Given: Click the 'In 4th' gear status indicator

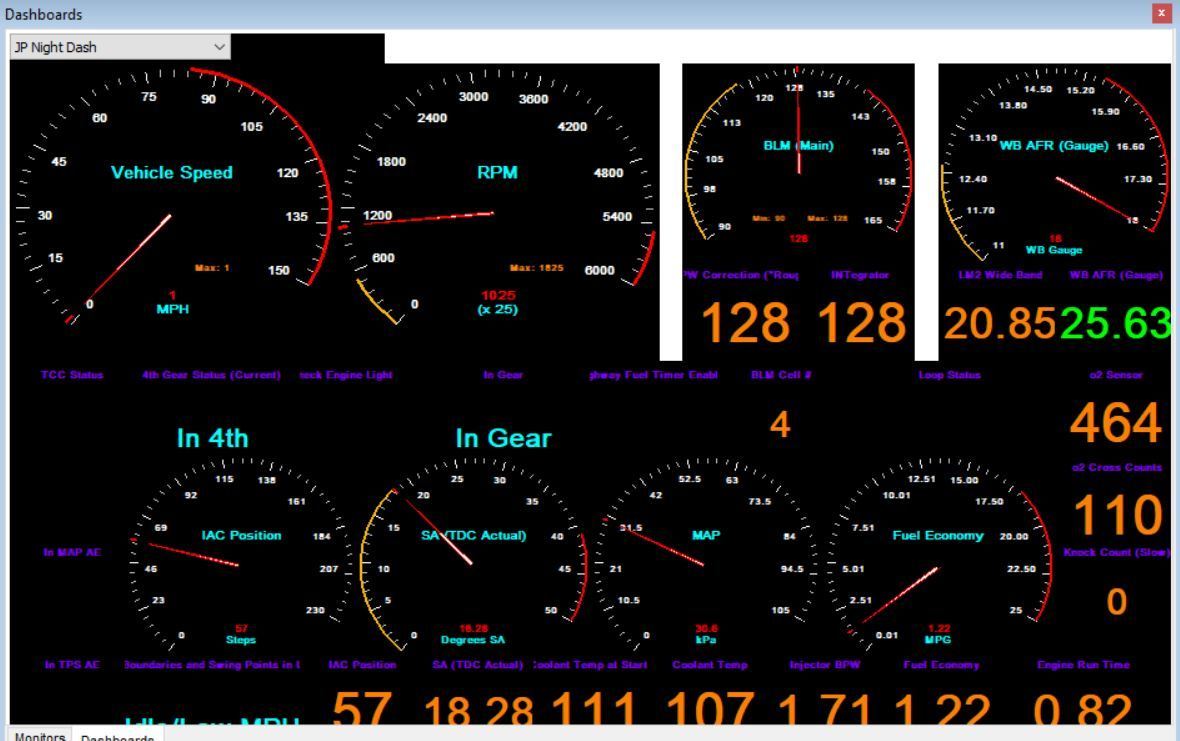Looking at the screenshot, I should pos(212,438).
